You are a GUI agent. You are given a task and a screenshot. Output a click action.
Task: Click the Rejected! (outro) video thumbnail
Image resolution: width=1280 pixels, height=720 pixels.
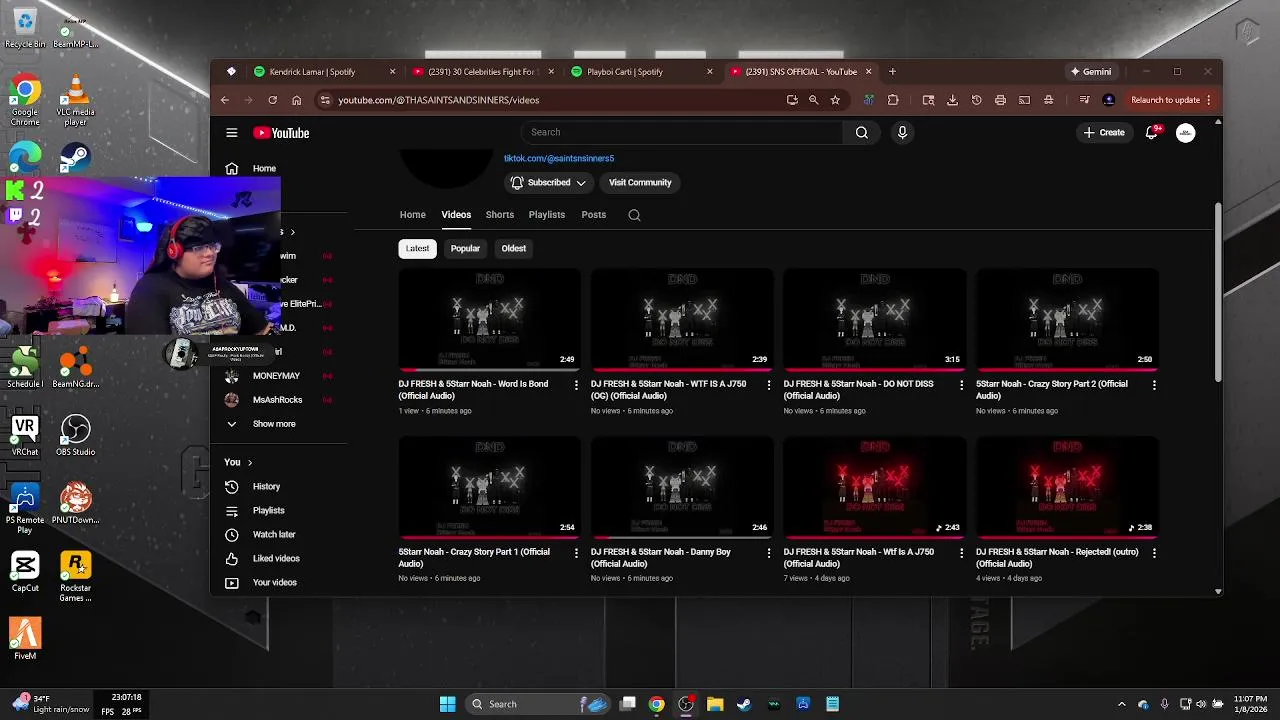pyautogui.click(x=1067, y=487)
